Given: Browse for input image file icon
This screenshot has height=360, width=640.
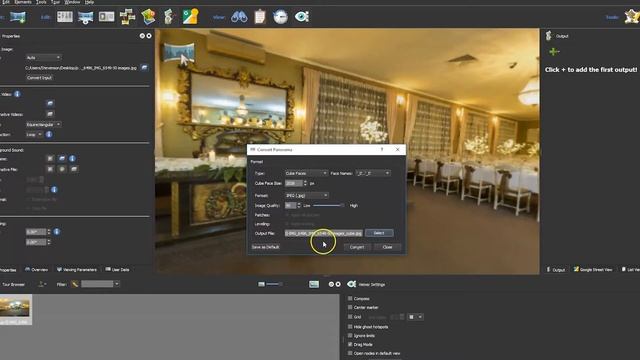Looking at the screenshot, I should pyautogui.click(x=144, y=67).
